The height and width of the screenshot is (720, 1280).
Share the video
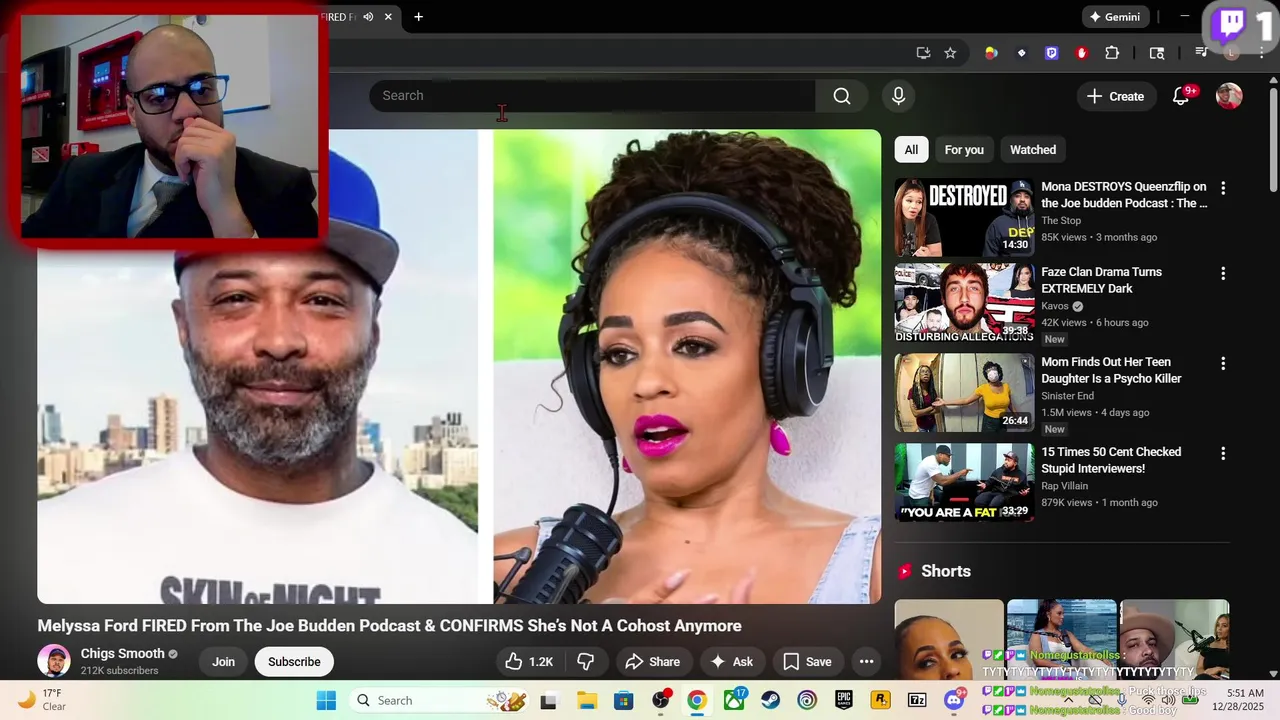point(652,662)
